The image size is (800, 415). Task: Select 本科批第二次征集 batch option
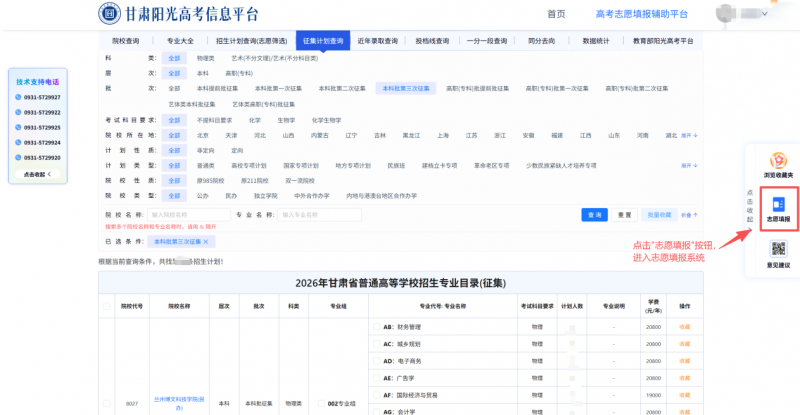click(x=342, y=88)
